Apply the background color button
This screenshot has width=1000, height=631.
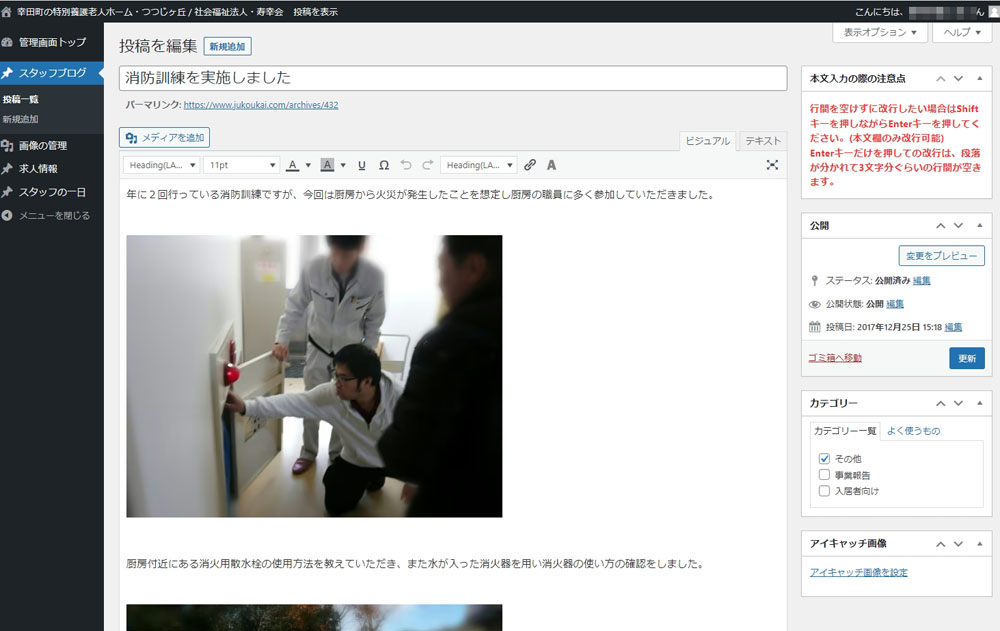[x=327, y=165]
